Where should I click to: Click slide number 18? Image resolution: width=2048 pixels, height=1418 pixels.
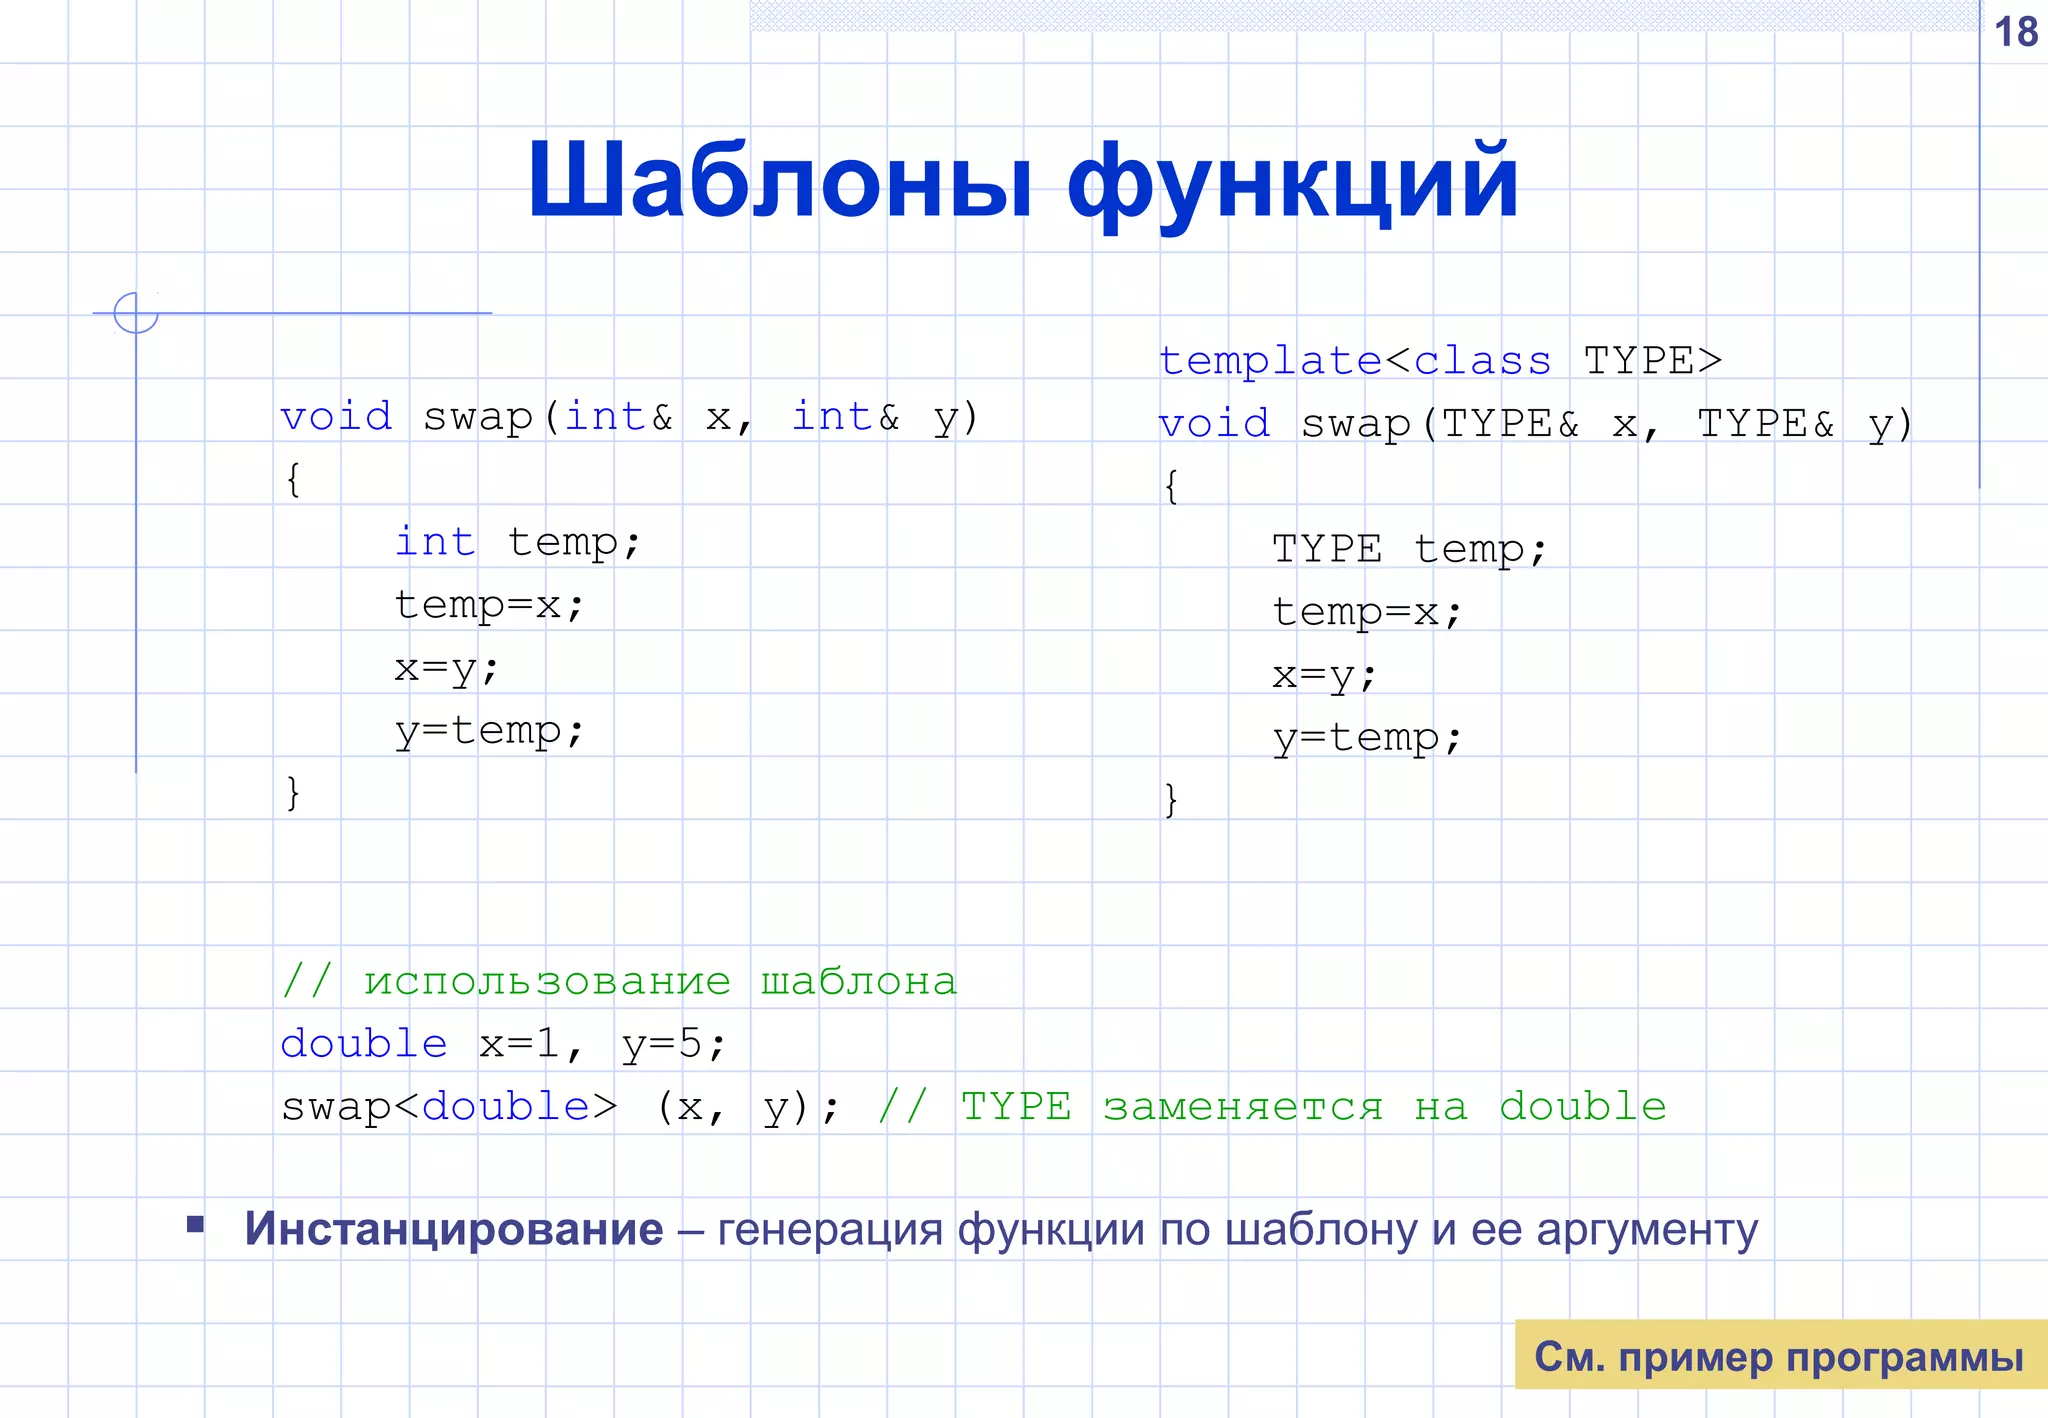tap(2015, 32)
